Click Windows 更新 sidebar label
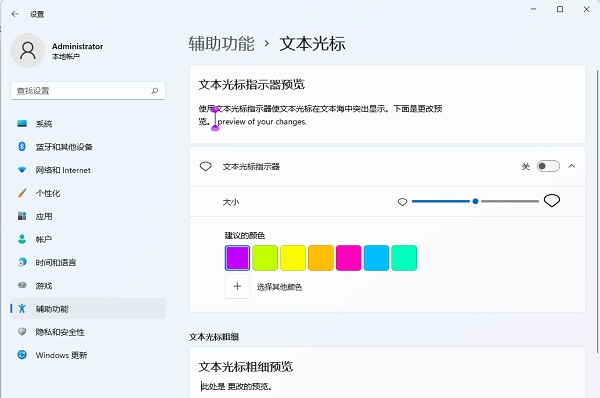600x398 pixels. (x=61, y=355)
